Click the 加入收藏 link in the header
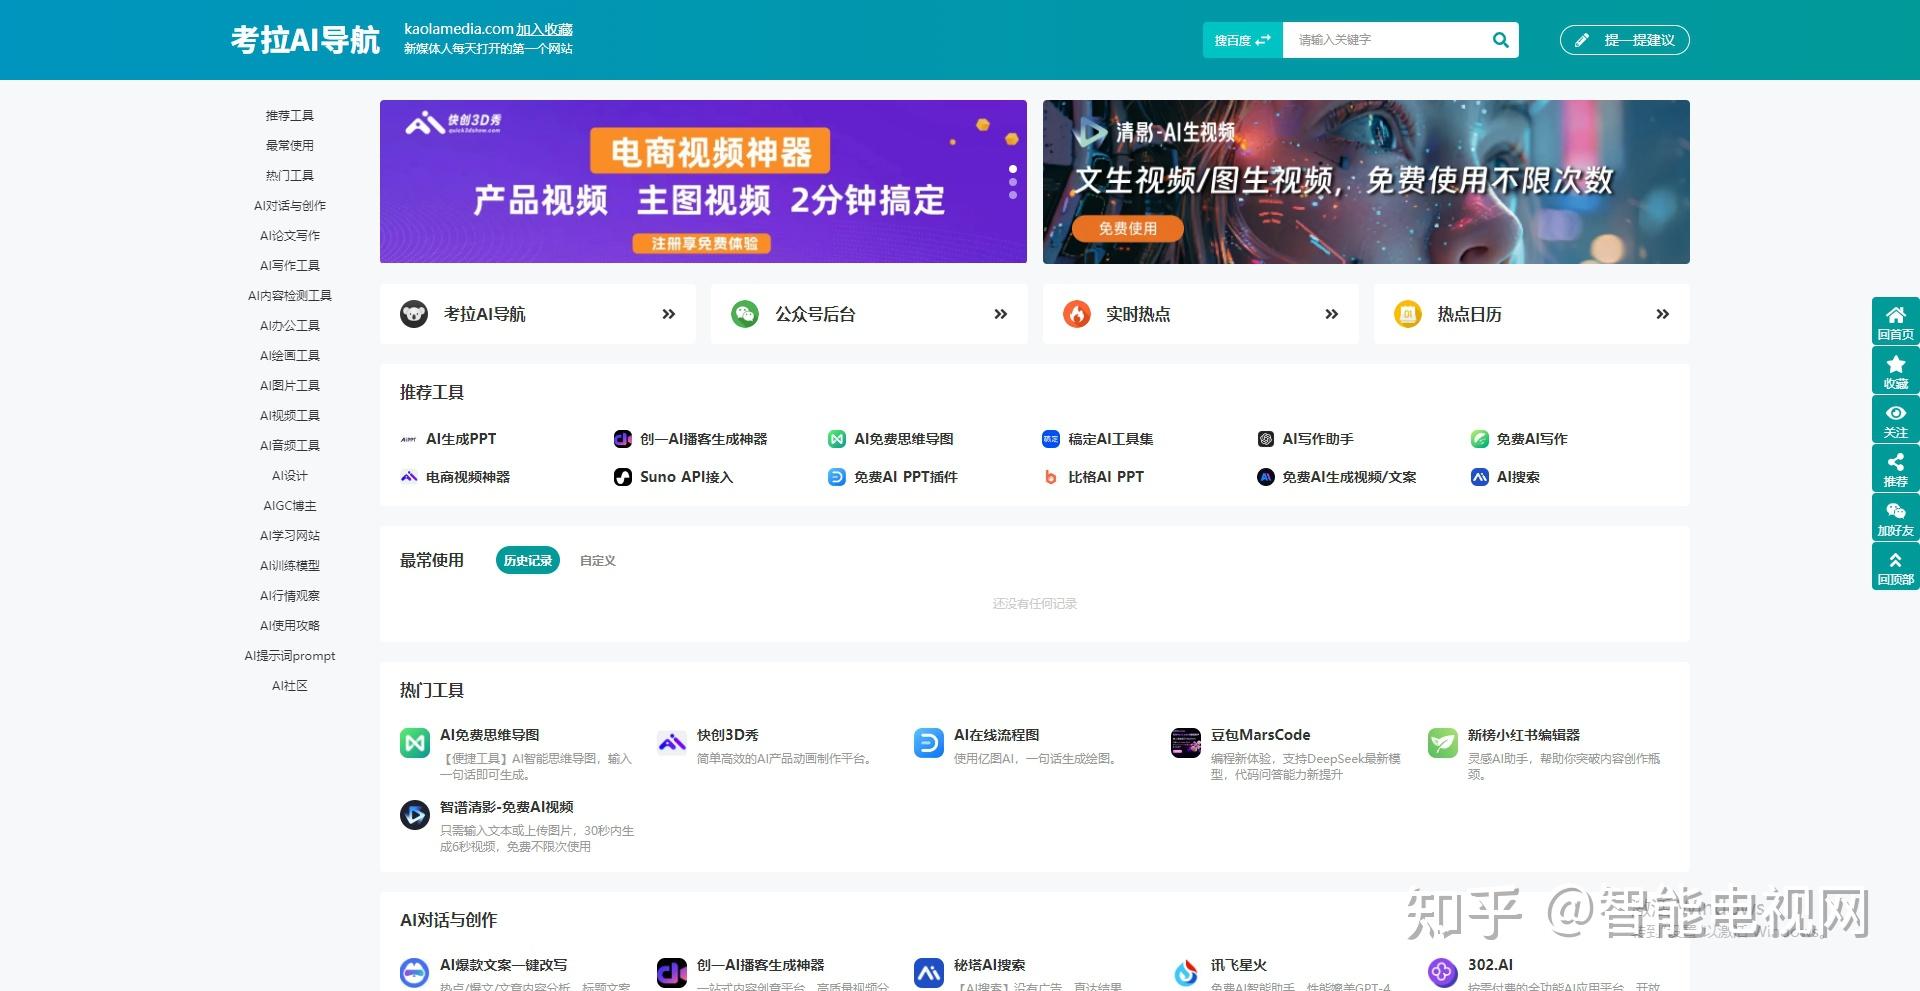The width and height of the screenshot is (1920, 991). pos(544,29)
